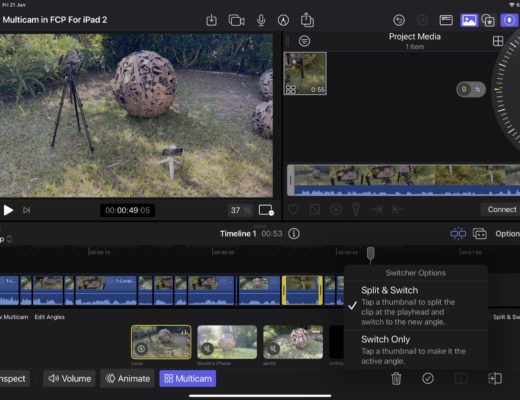The width and height of the screenshot is (520, 400).
Task: Delete the selected clip with trash icon
Action: point(396,379)
